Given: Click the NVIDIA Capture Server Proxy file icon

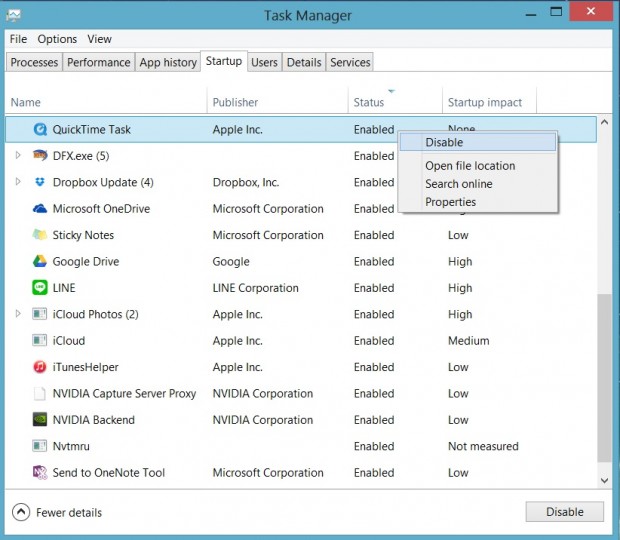Looking at the screenshot, I should point(40,393).
